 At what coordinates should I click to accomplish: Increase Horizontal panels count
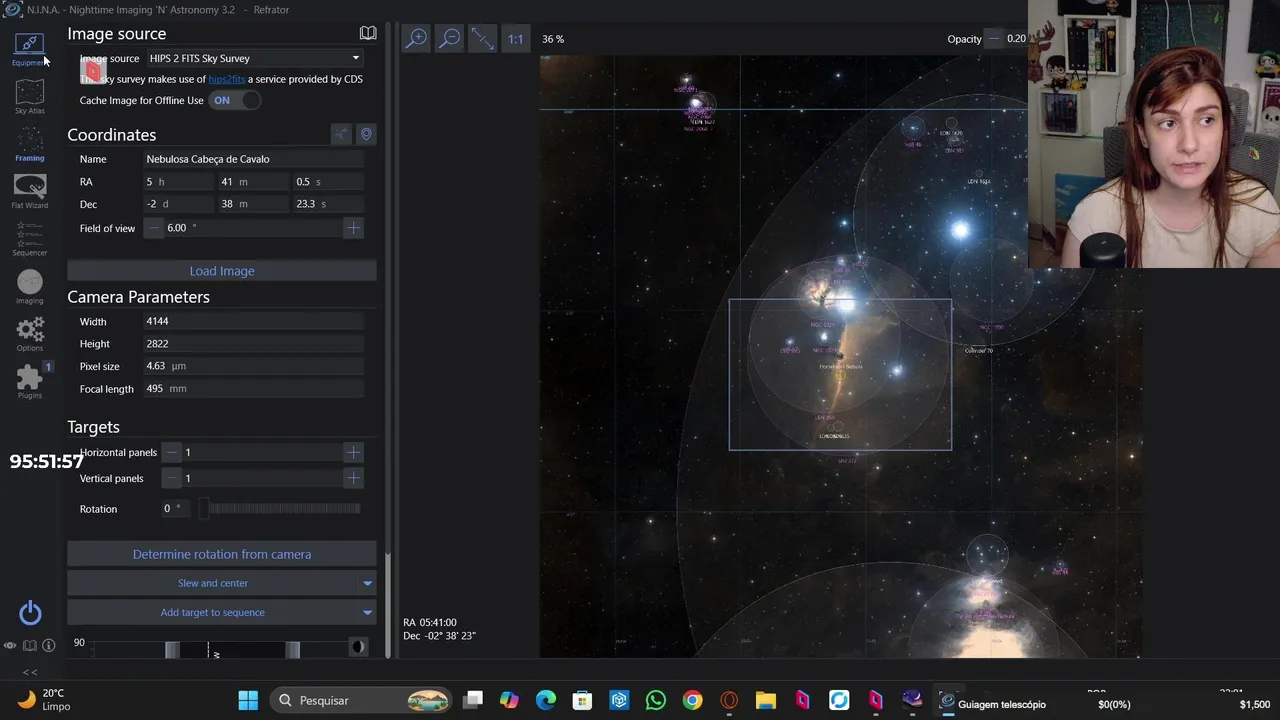tap(353, 452)
